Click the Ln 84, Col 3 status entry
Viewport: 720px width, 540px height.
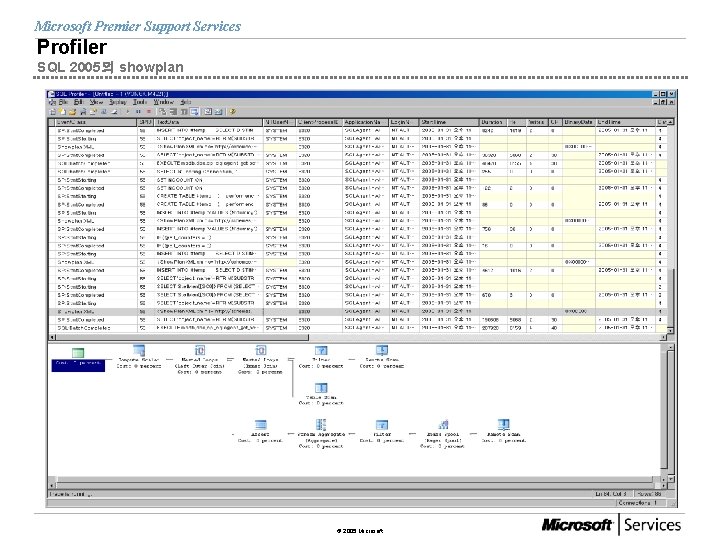[x=611, y=494]
